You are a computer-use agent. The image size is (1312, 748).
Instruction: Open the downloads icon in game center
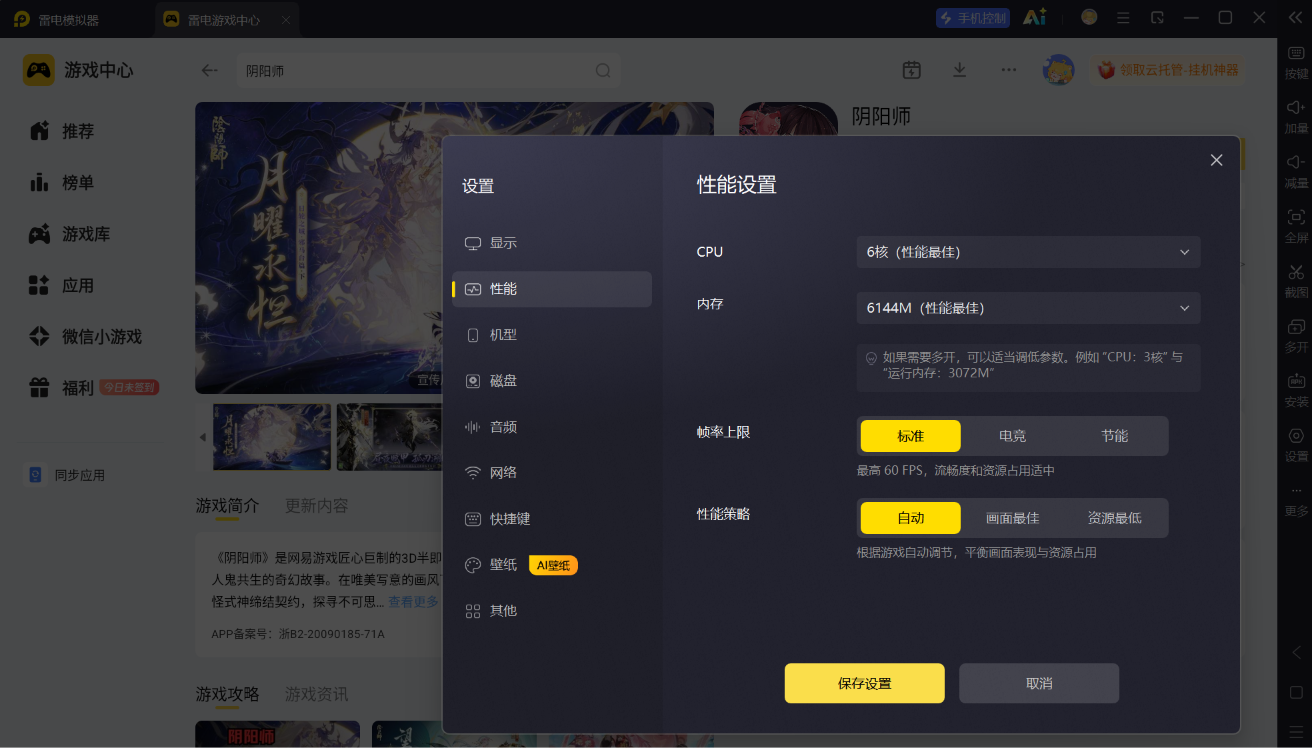959,70
